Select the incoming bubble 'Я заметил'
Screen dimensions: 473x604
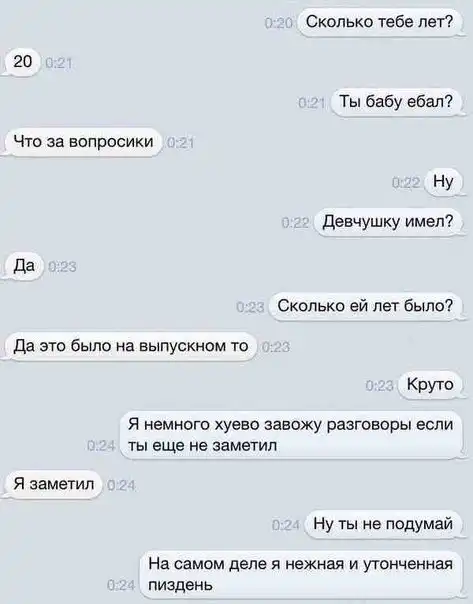point(54,485)
